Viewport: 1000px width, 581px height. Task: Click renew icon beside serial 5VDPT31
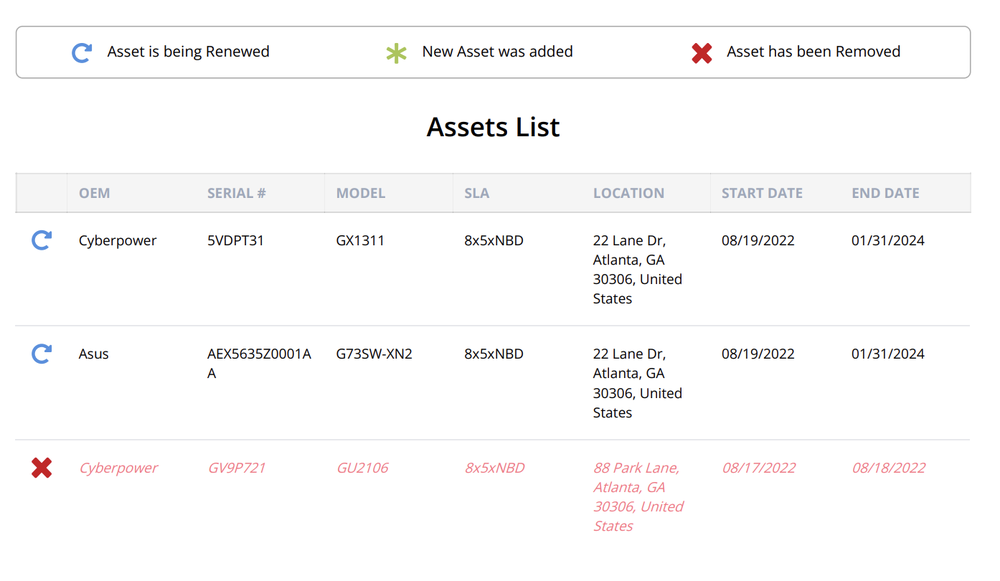pos(41,240)
